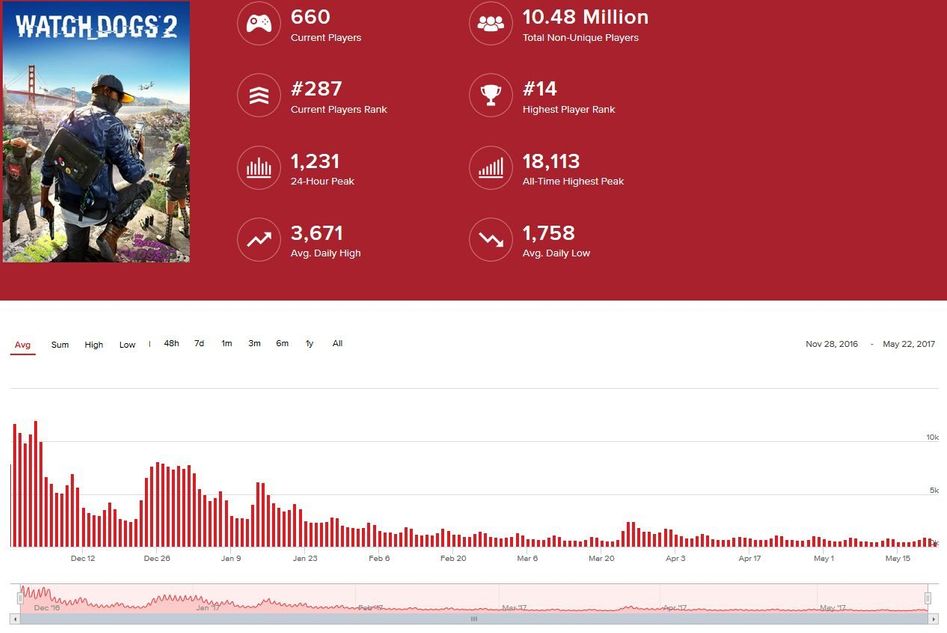947x633 pixels.
Task: Click the #287 Current Players Rank value
Action: coord(316,89)
